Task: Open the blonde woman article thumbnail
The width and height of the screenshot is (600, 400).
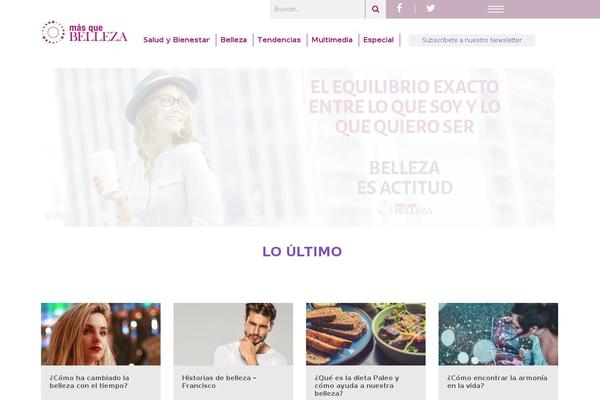Action: [x=101, y=334]
